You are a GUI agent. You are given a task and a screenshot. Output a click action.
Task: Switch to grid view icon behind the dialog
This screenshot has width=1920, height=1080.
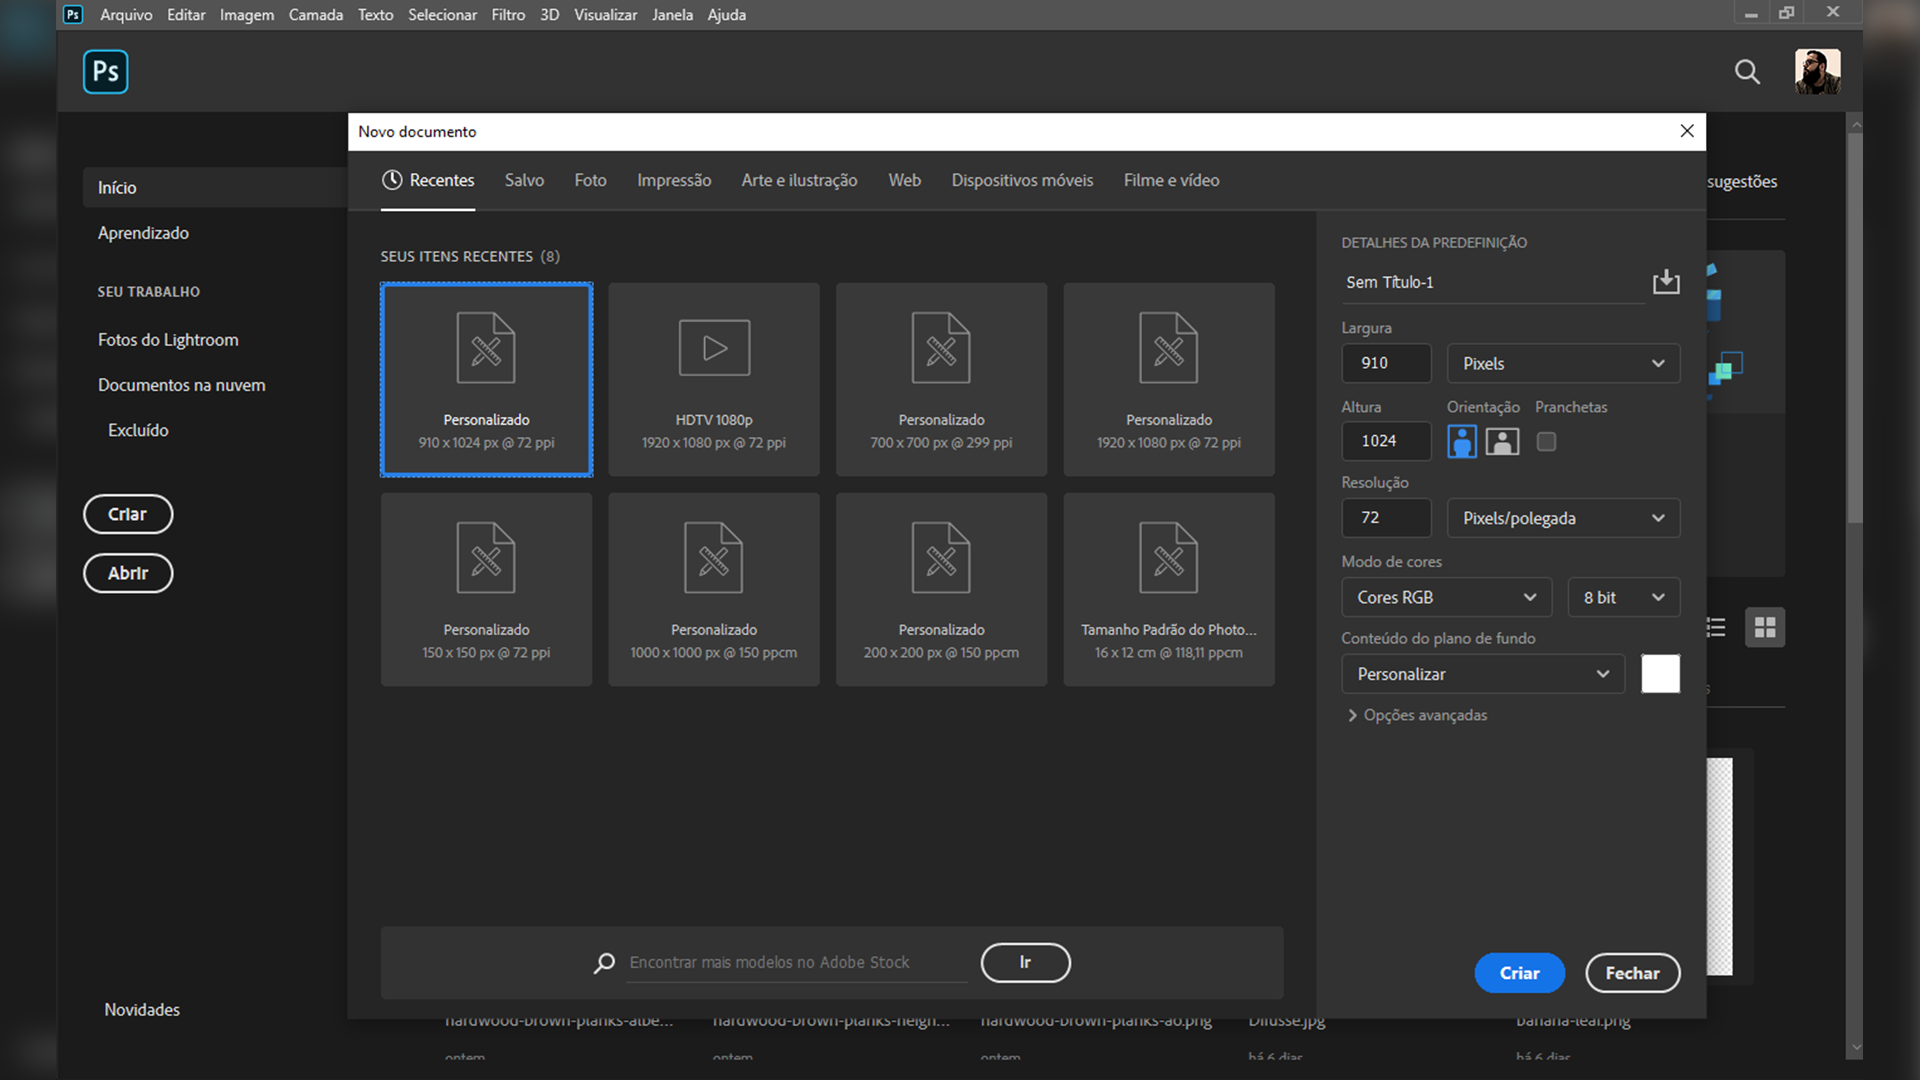pos(1765,627)
